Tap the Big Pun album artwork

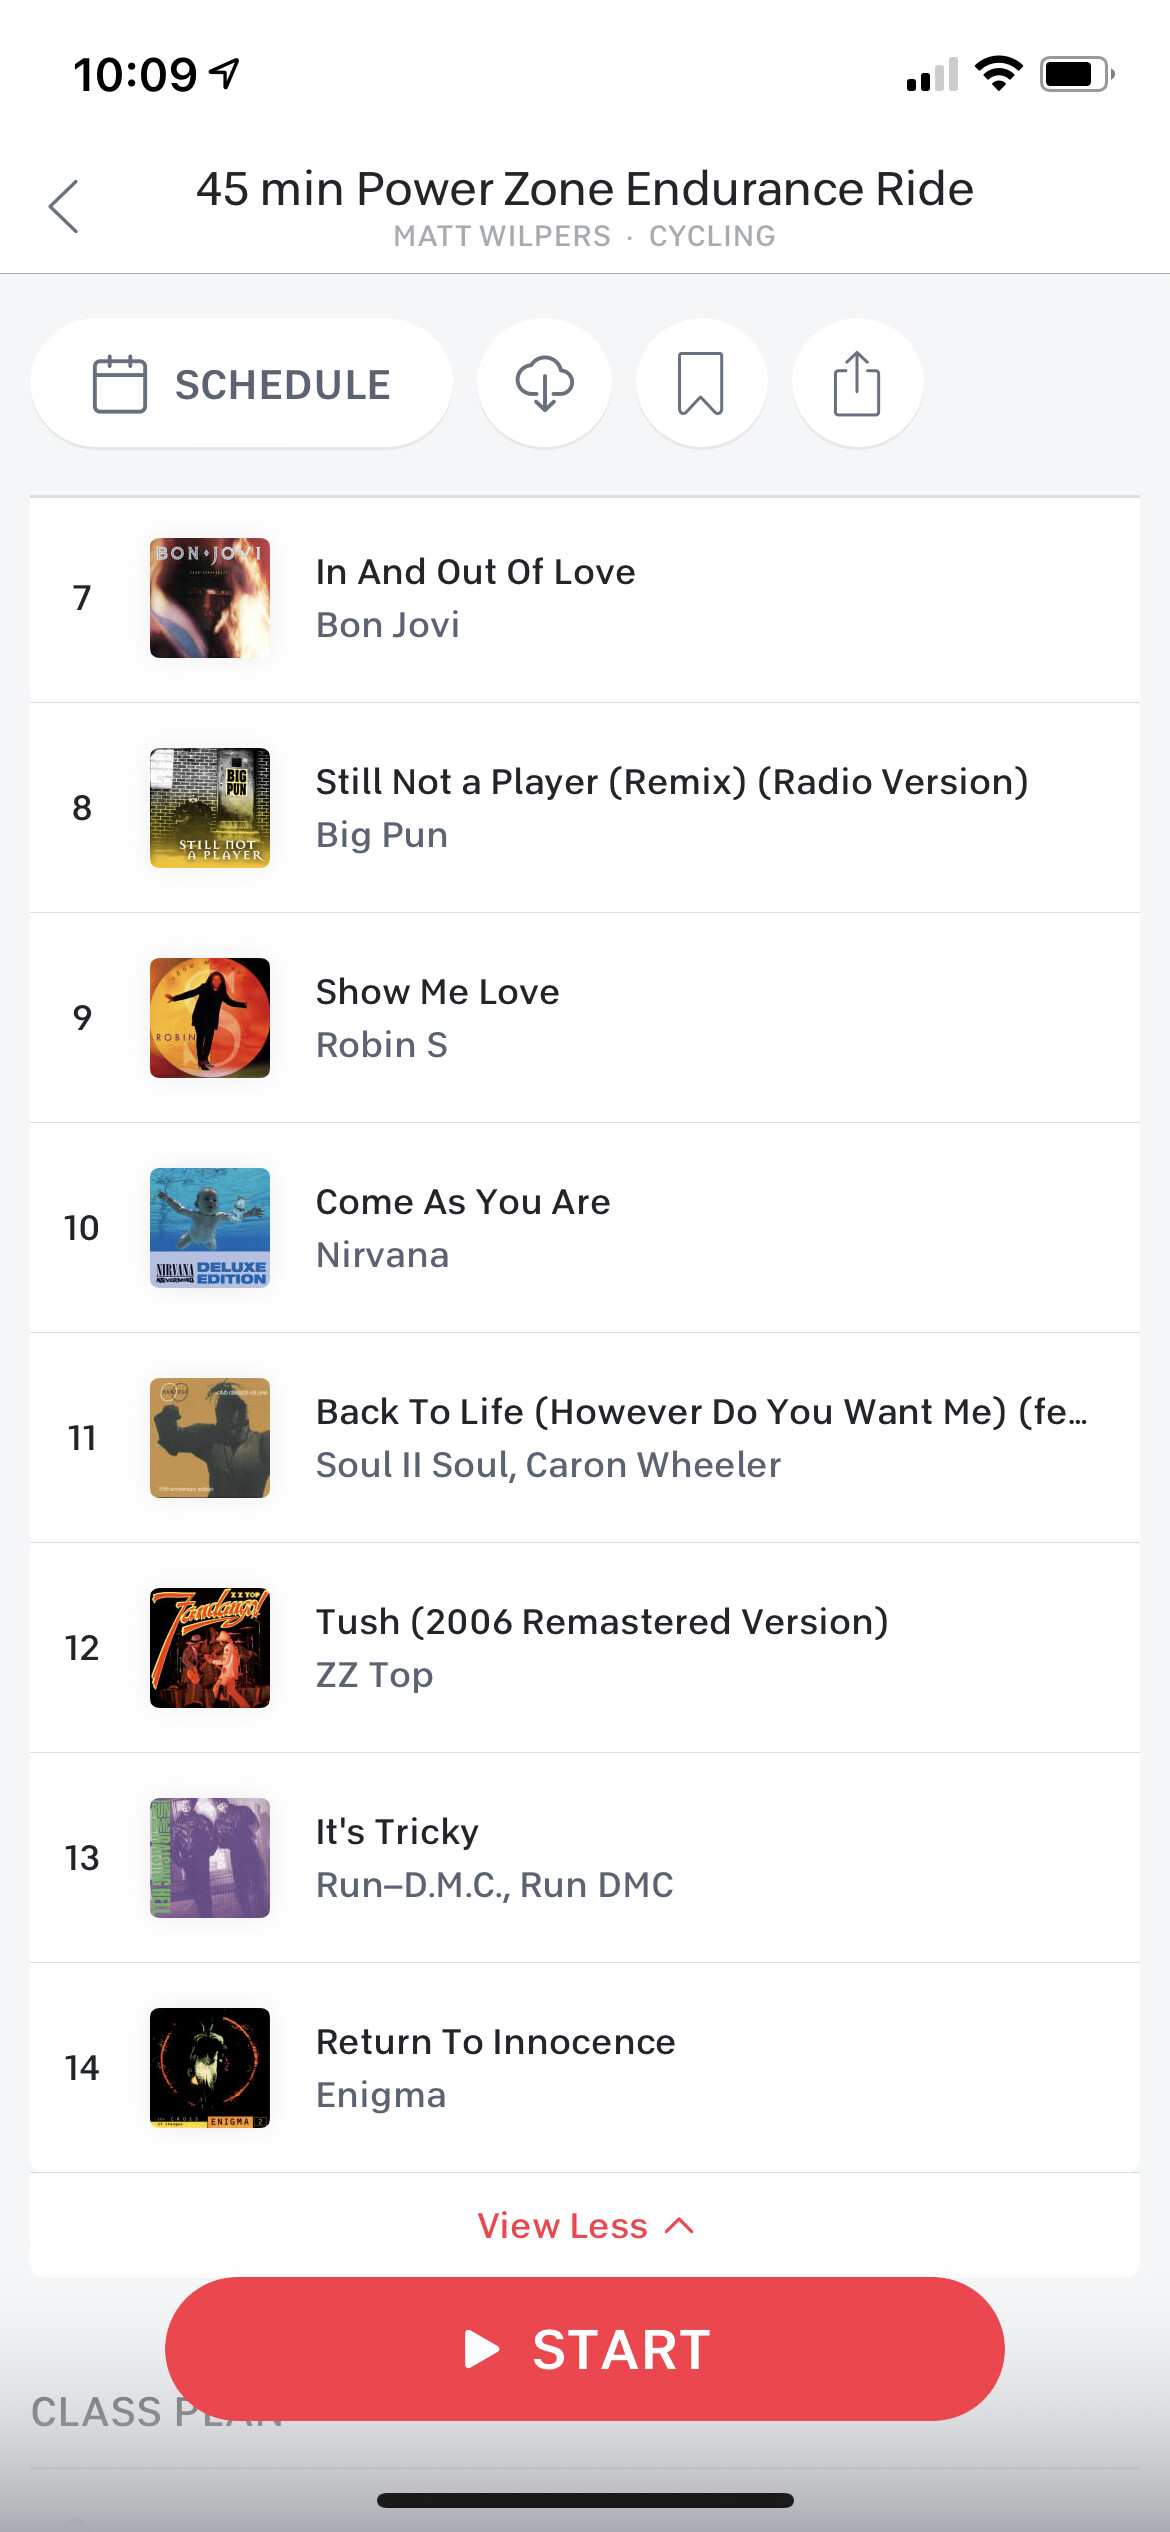coord(210,808)
